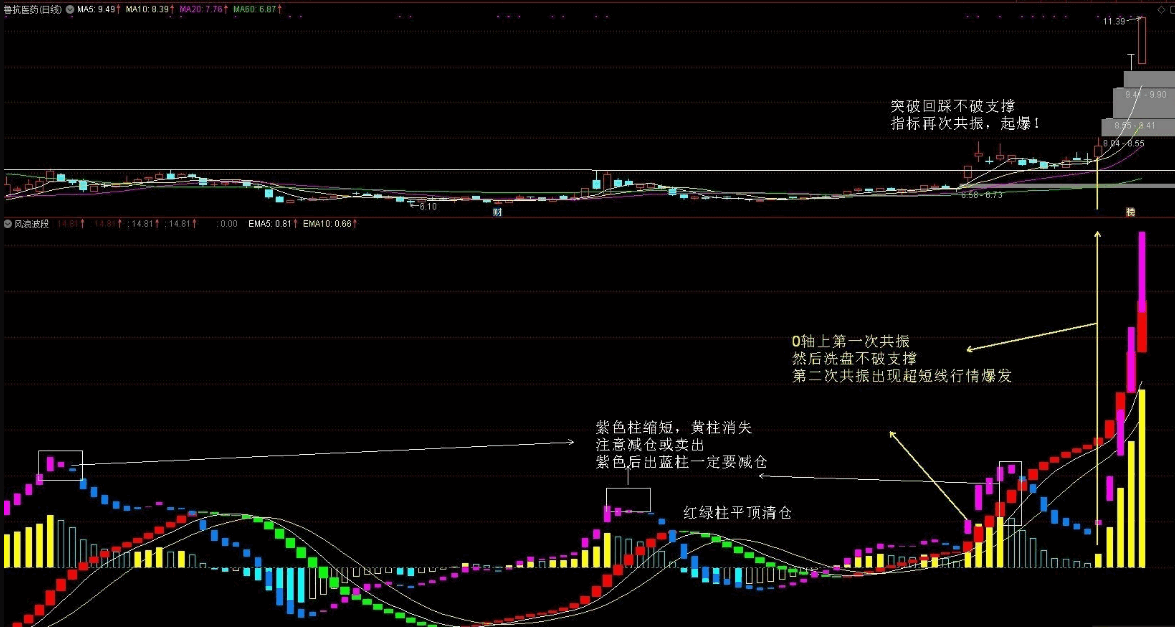
Task: Click the 财 finance marker under the chart
Action: point(496,212)
